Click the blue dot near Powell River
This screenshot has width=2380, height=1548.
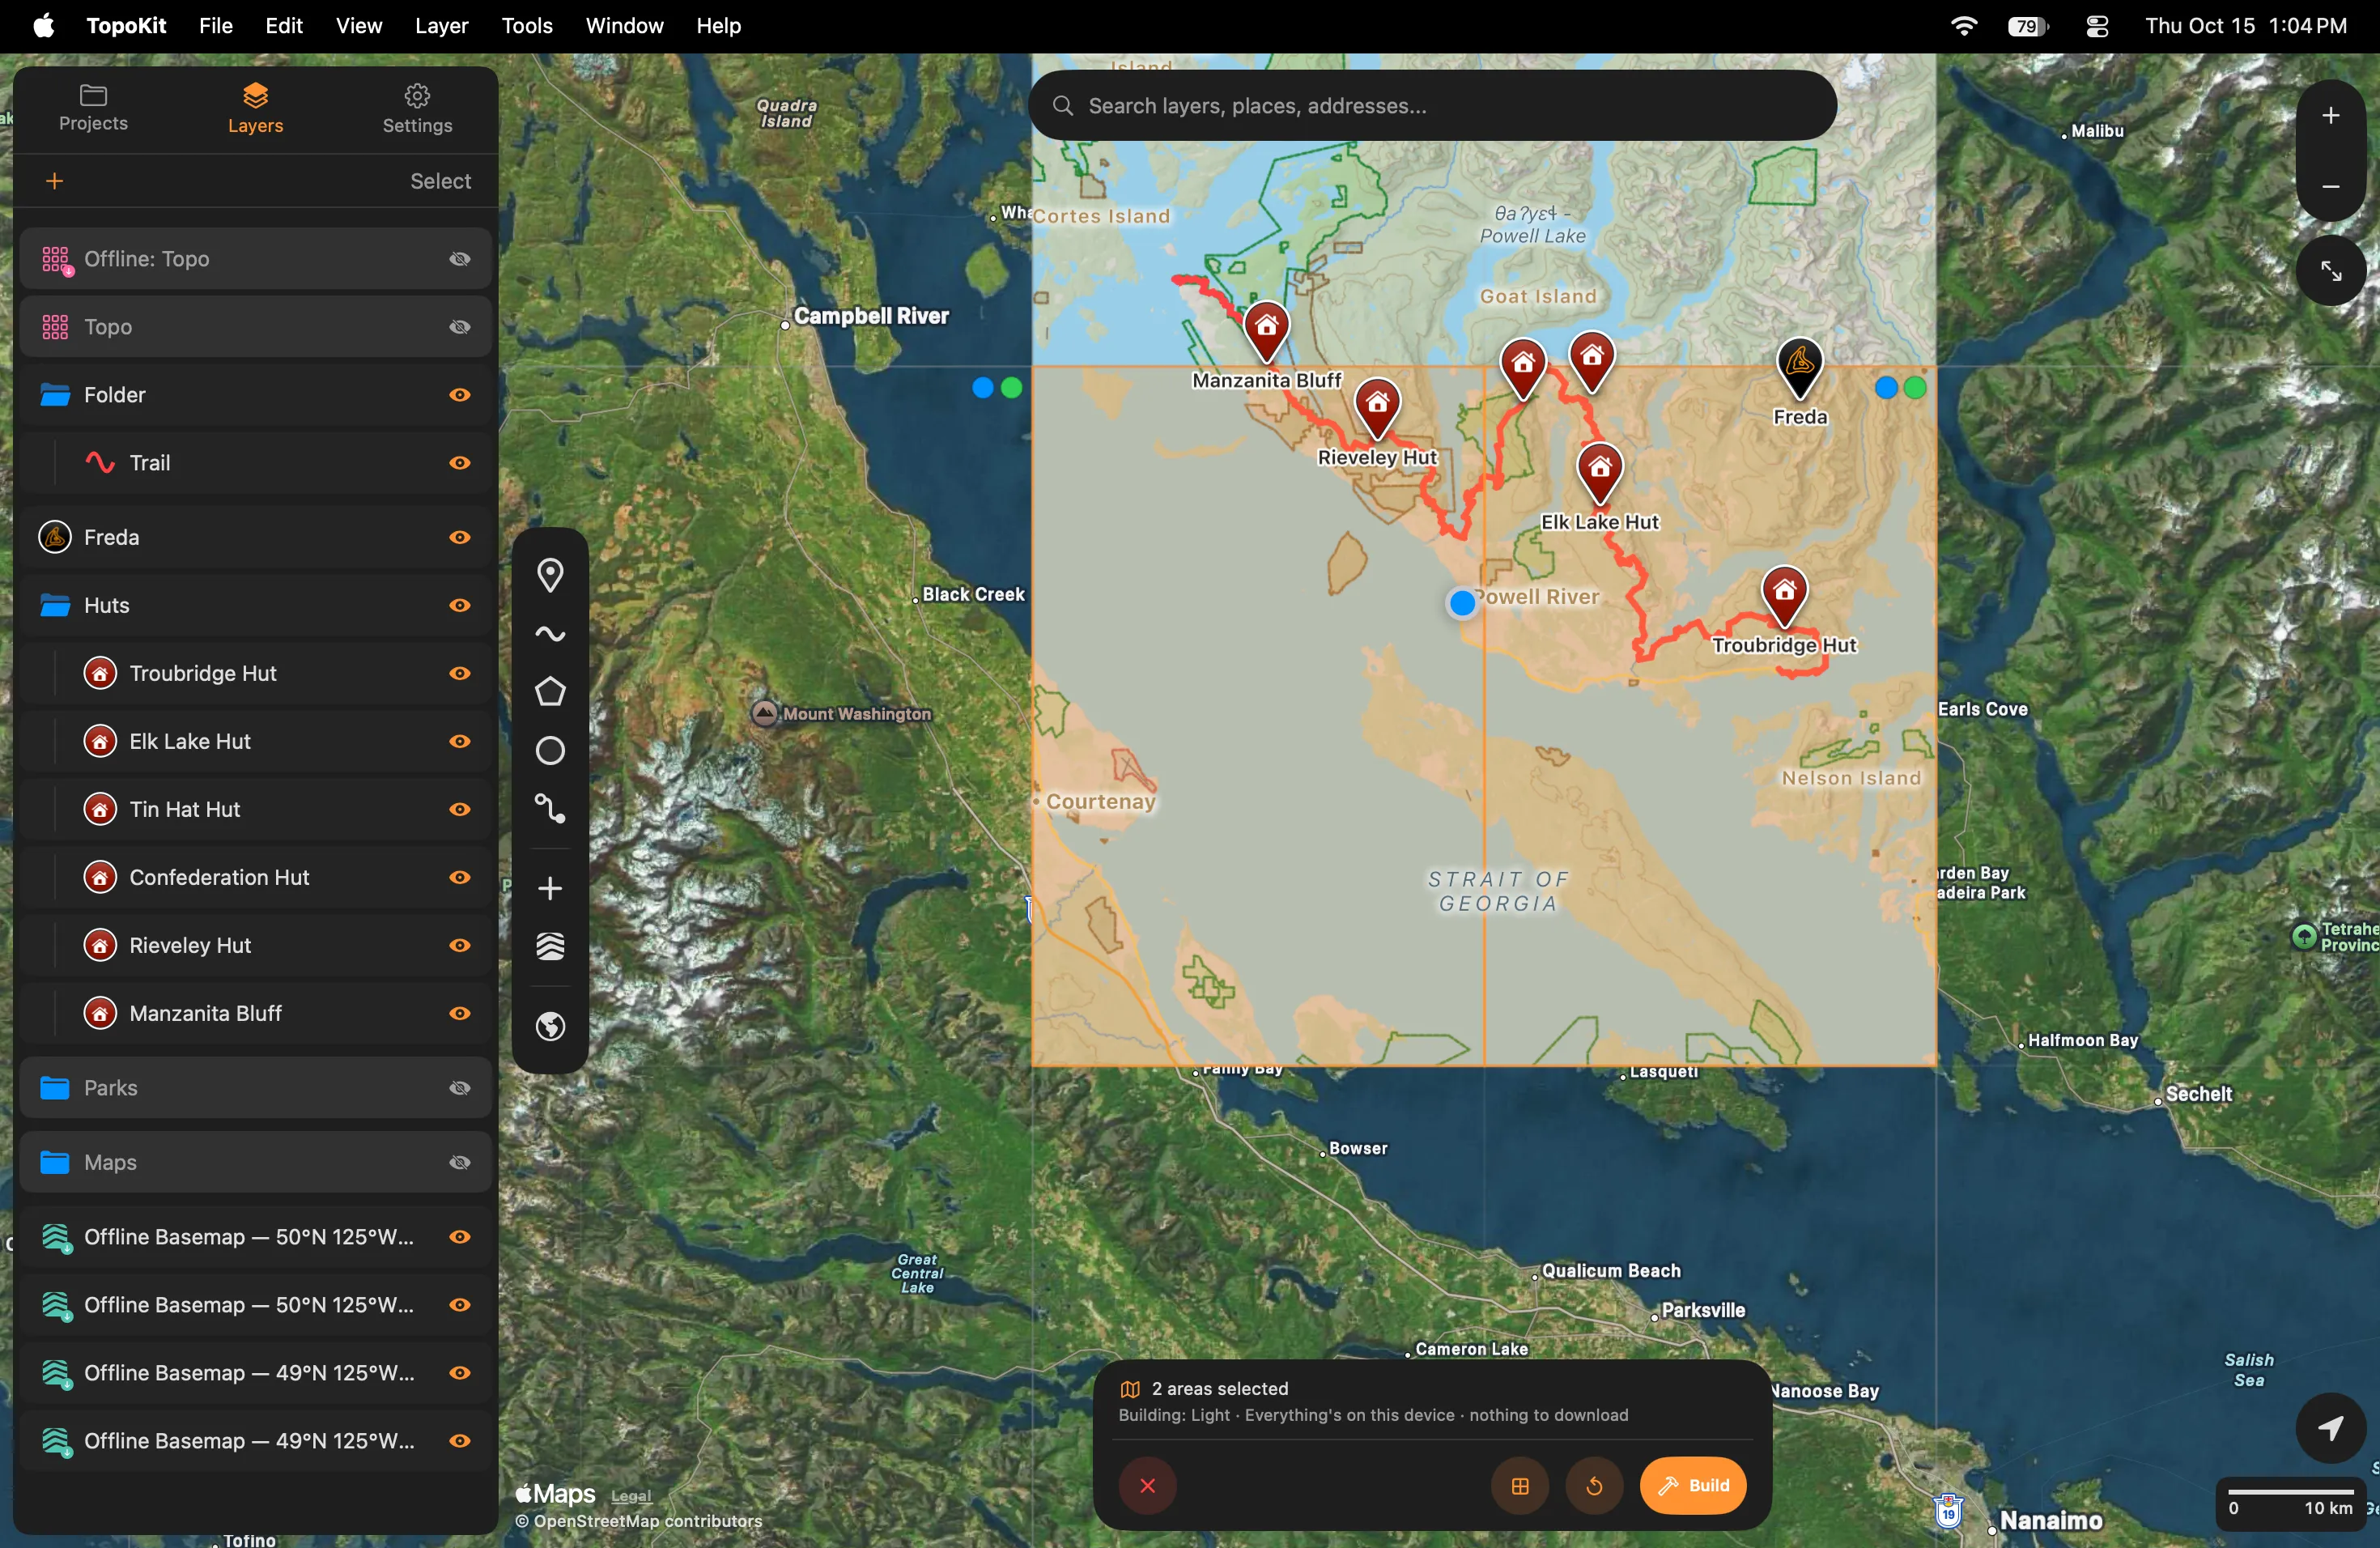tap(1462, 603)
